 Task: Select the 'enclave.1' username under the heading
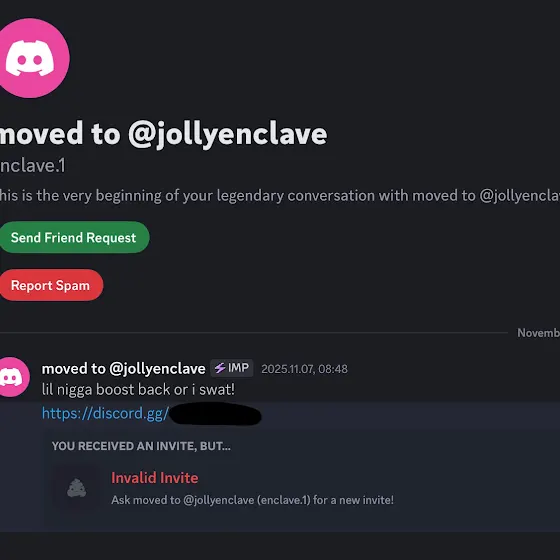coord(33,166)
